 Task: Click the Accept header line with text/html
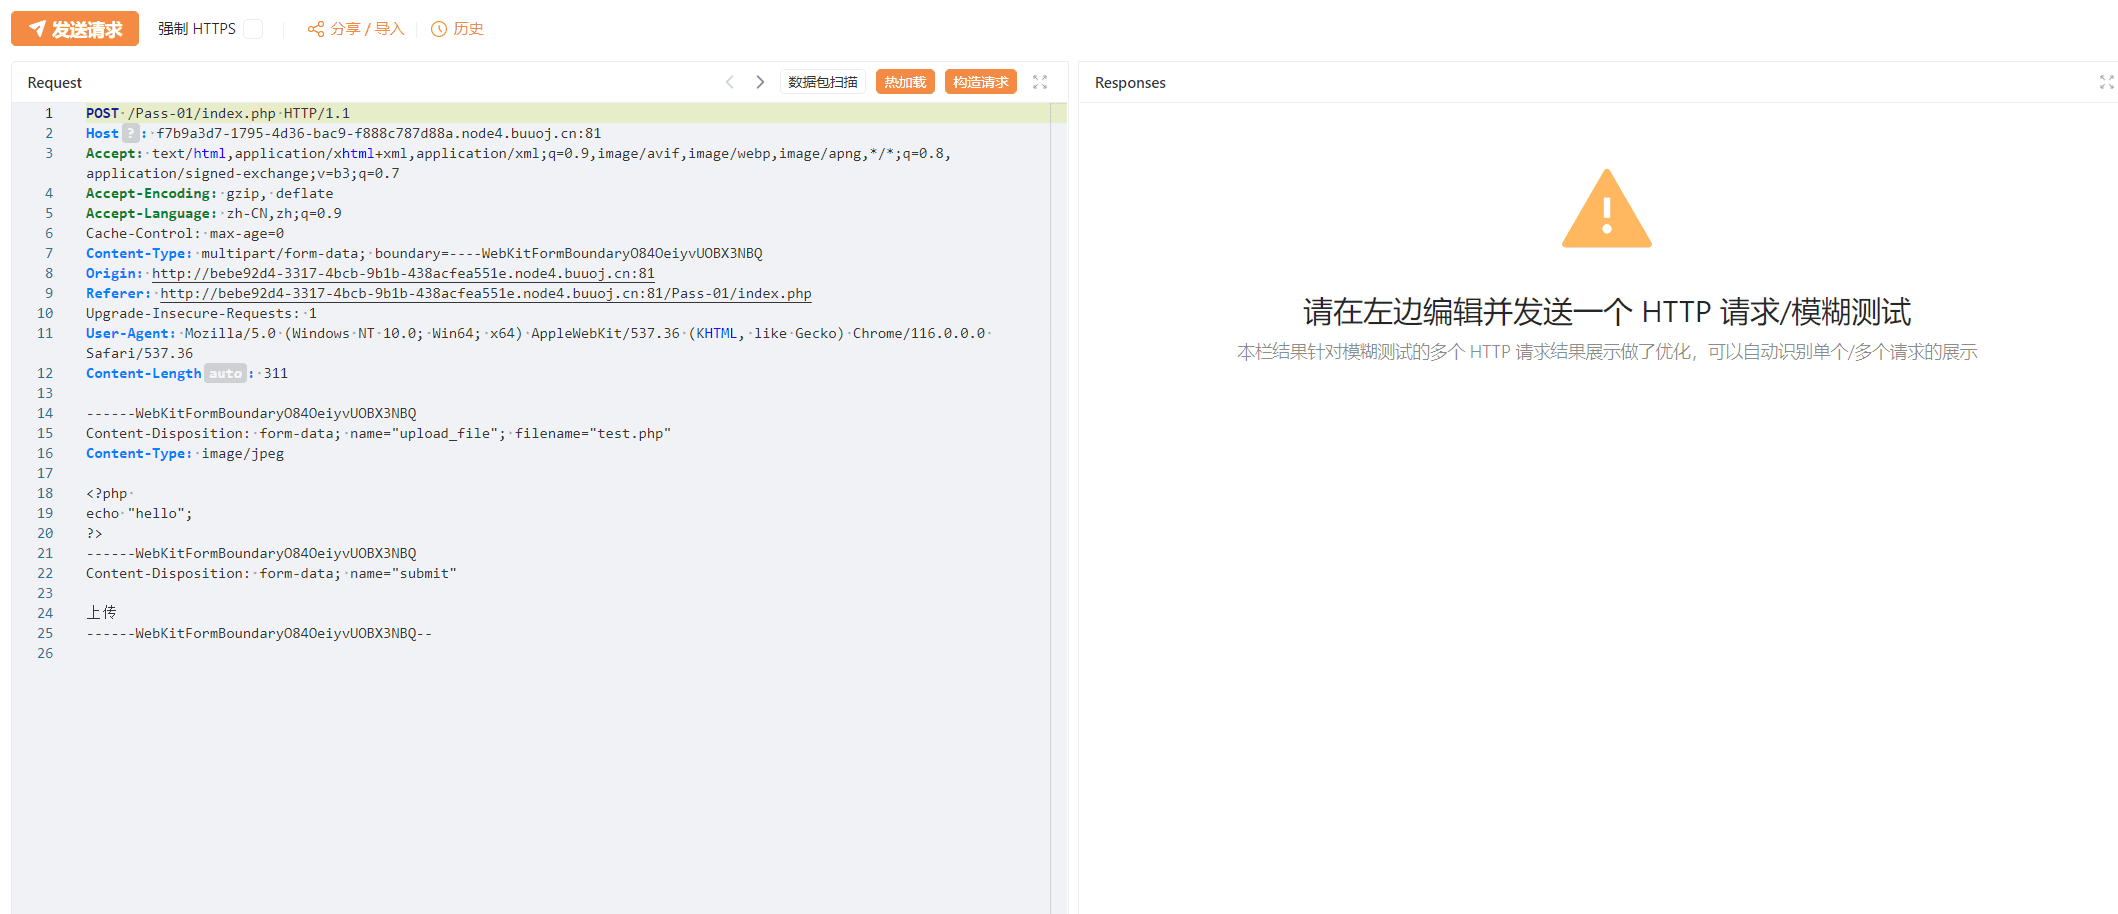[x=518, y=163]
